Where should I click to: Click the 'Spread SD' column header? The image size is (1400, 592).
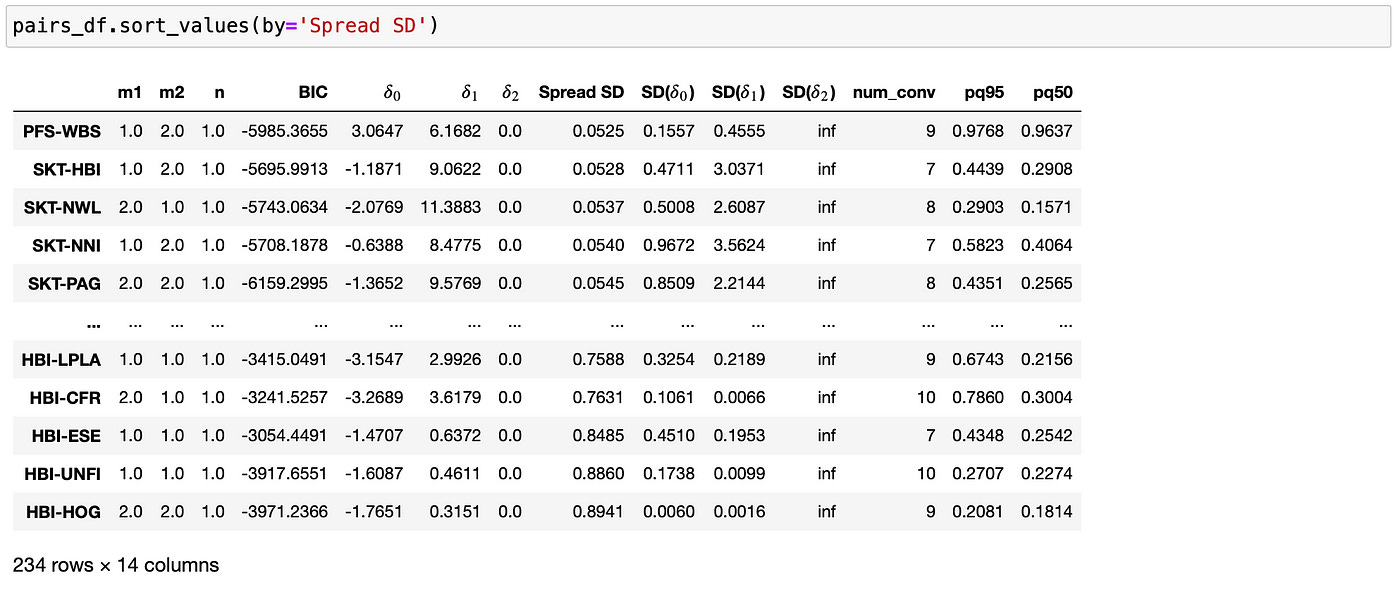581,93
